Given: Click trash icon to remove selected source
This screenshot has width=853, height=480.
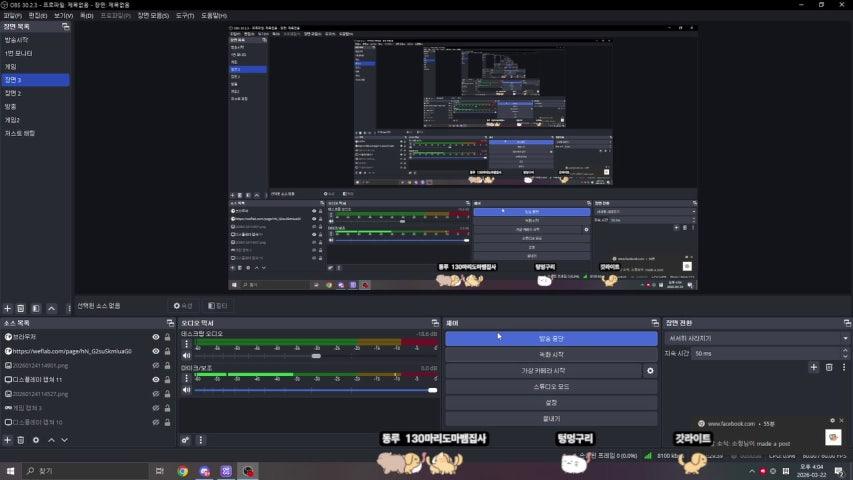Looking at the screenshot, I should tap(22, 439).
